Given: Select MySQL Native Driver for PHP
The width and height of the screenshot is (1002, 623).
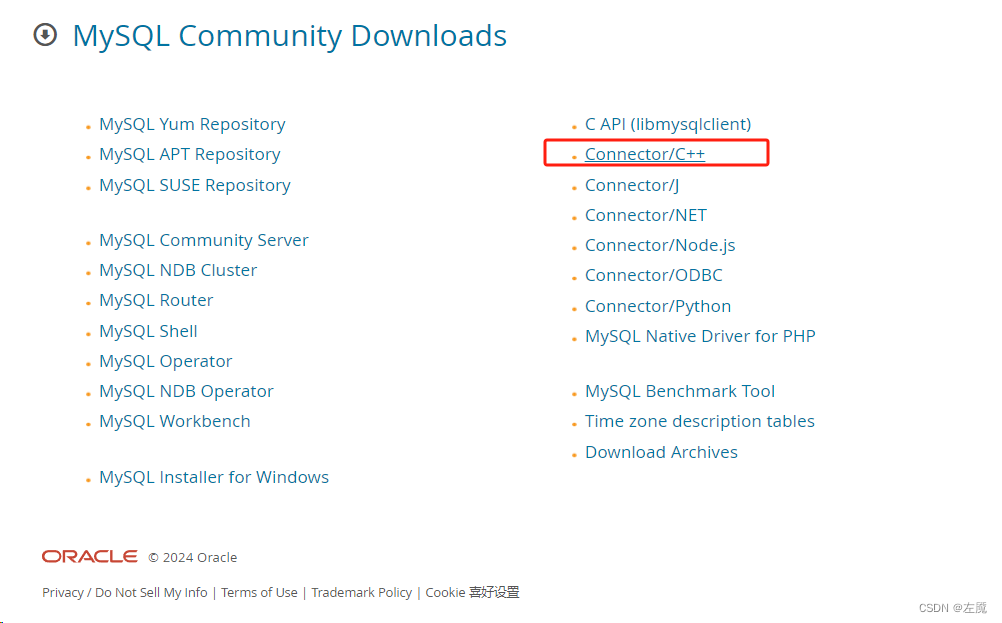Looking at the screenshot, I should tap(700, 336).
